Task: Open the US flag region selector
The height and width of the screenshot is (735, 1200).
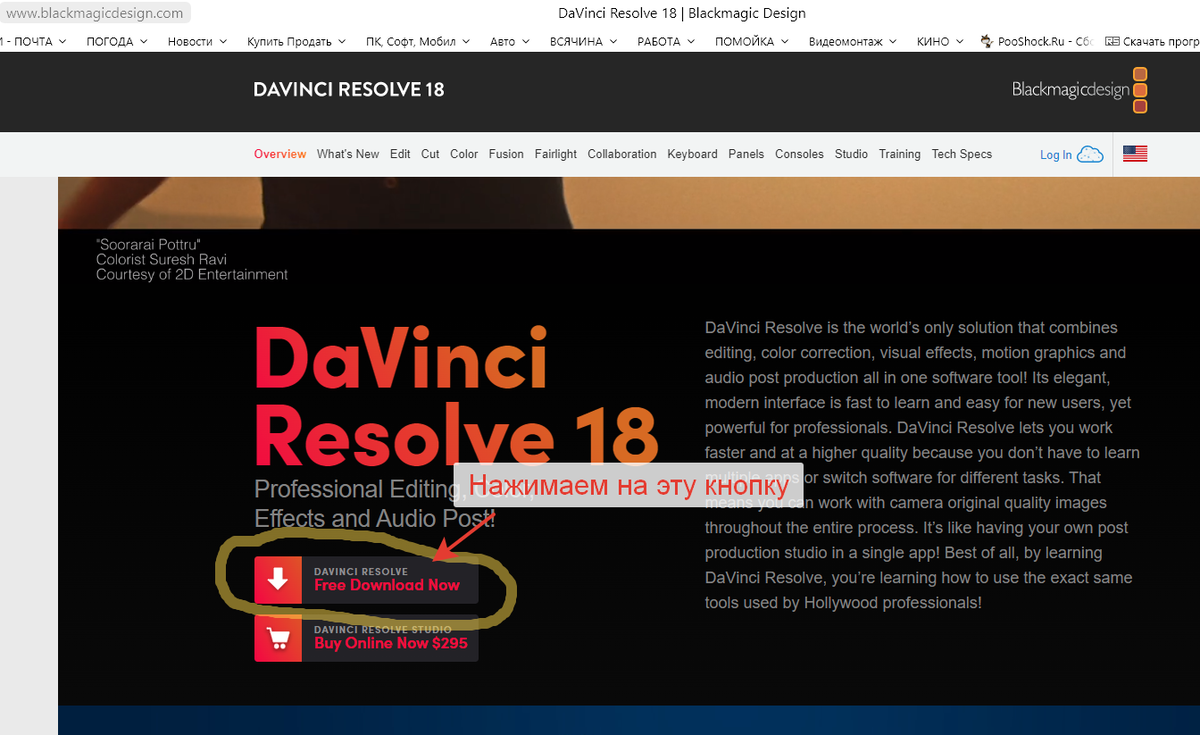Action: (1135, 154)
